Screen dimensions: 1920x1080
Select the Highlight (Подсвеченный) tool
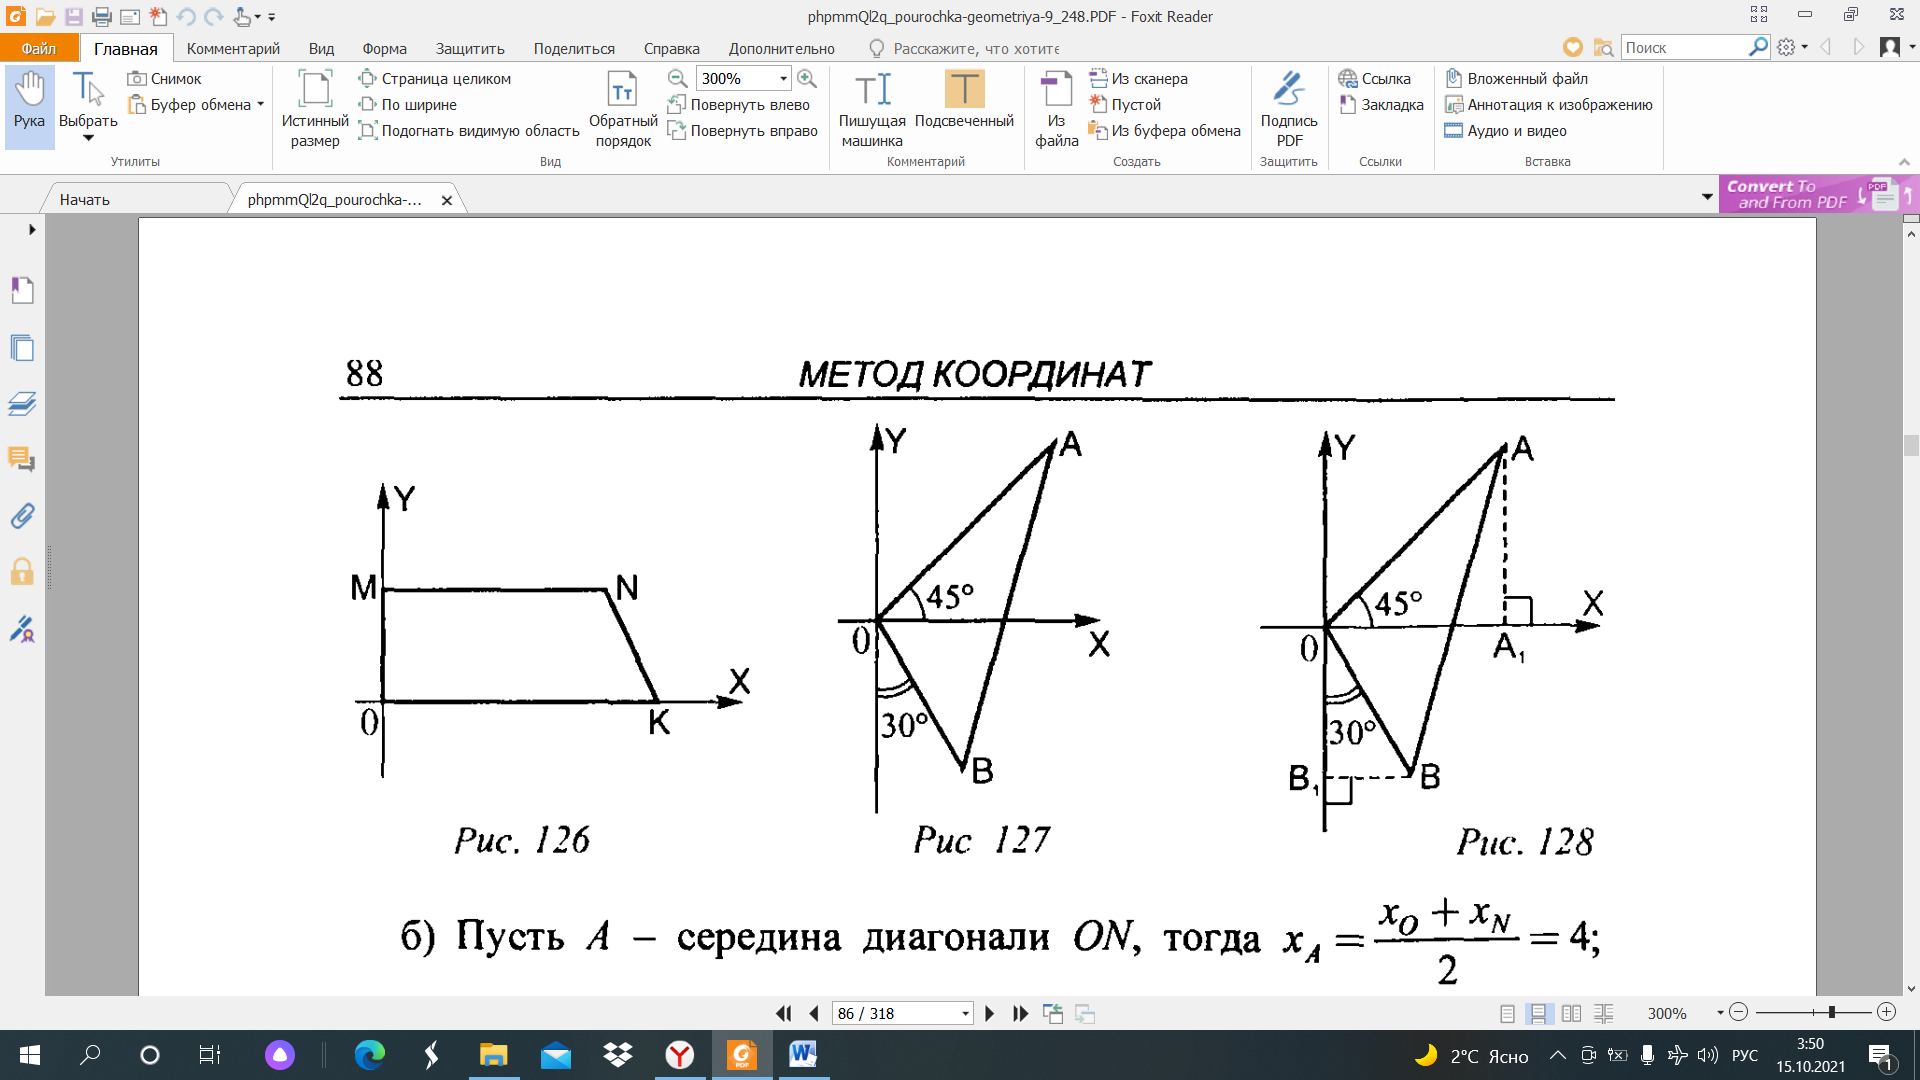coord(964,100)
